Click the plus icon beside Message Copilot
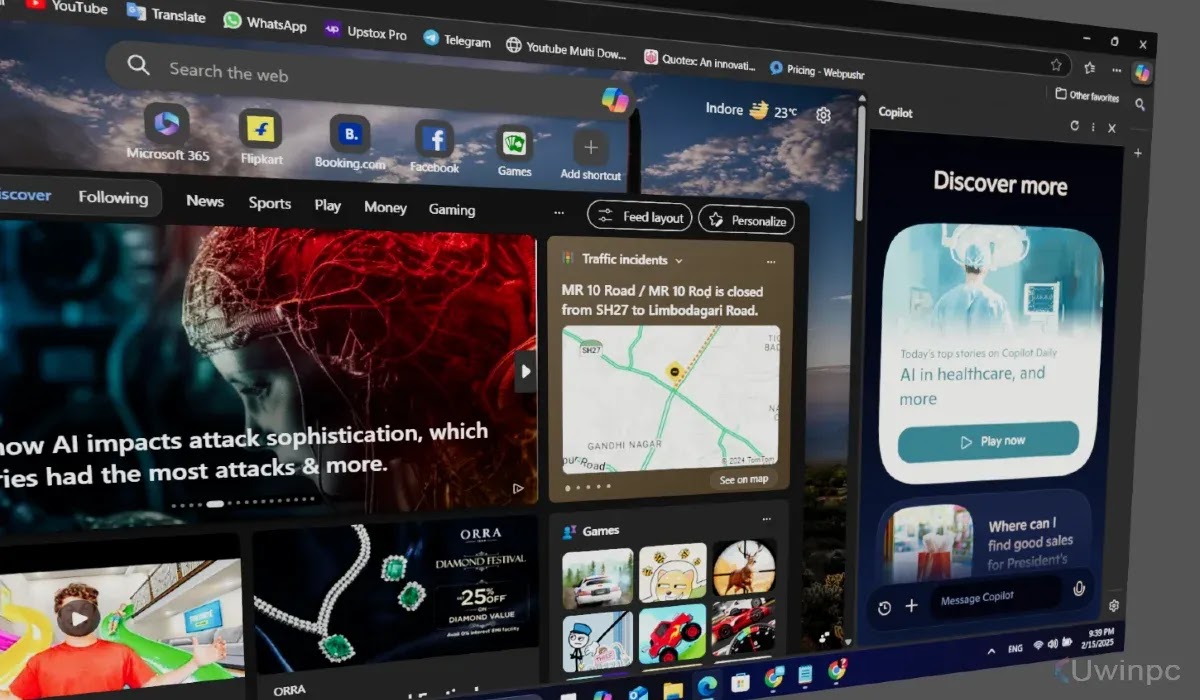This screenshot has height=700, width=1200. coord(911,606)
